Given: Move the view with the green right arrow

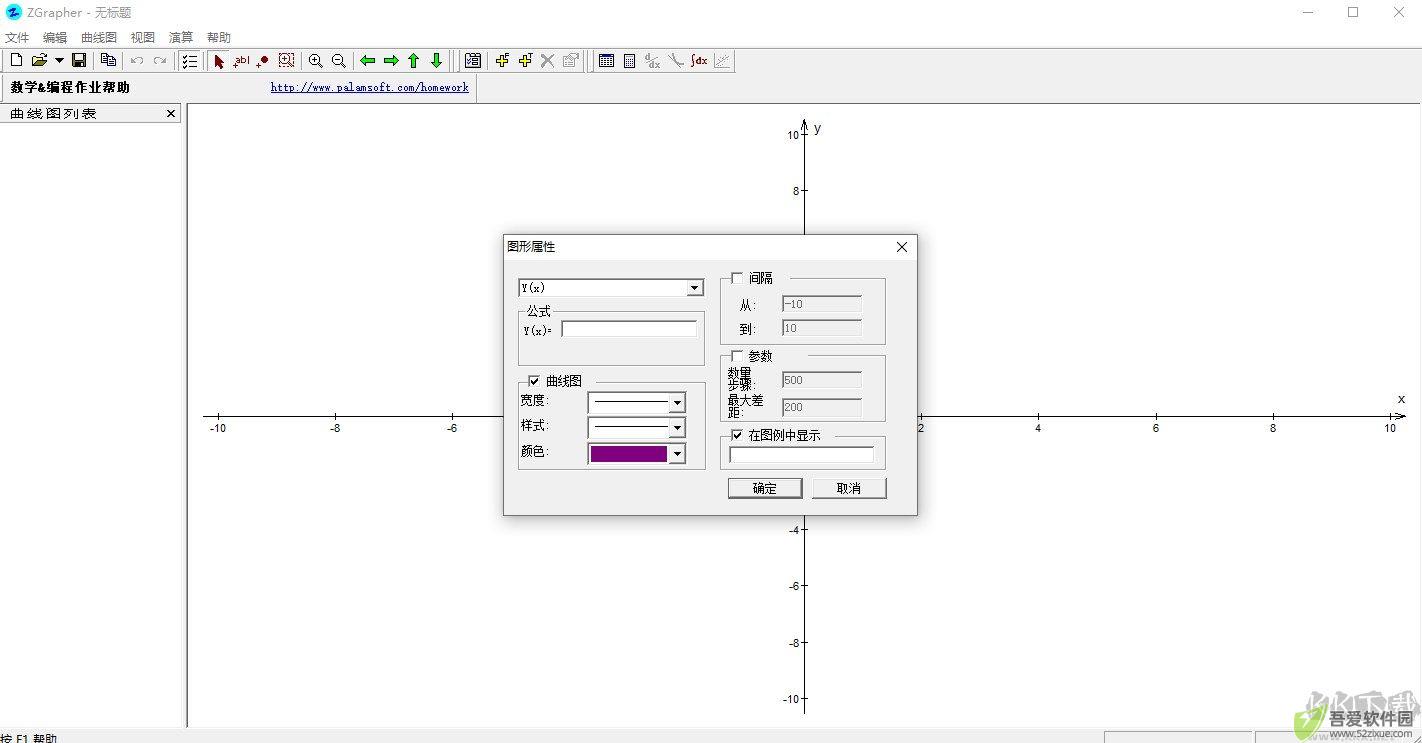Looking at the screenshot, I should (x=391, y=61).
